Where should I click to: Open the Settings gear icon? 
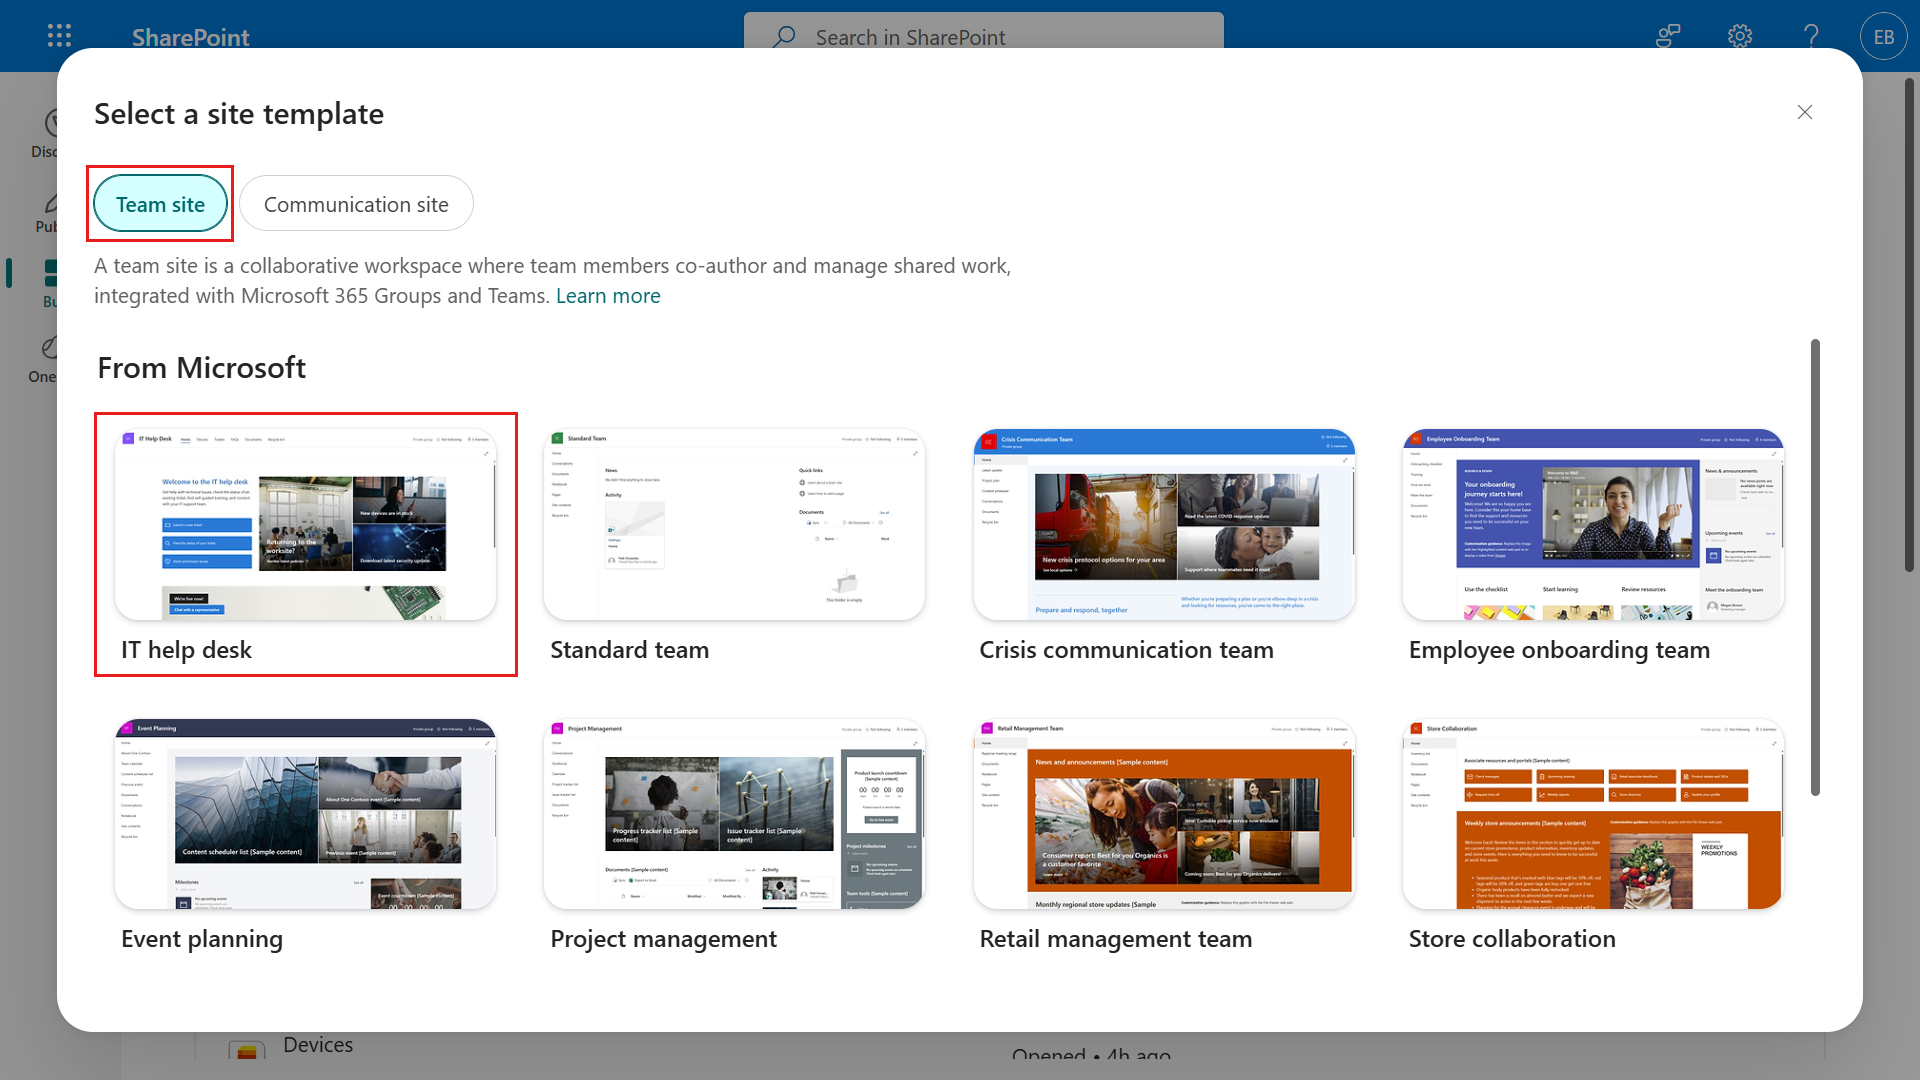[1740, 36]
